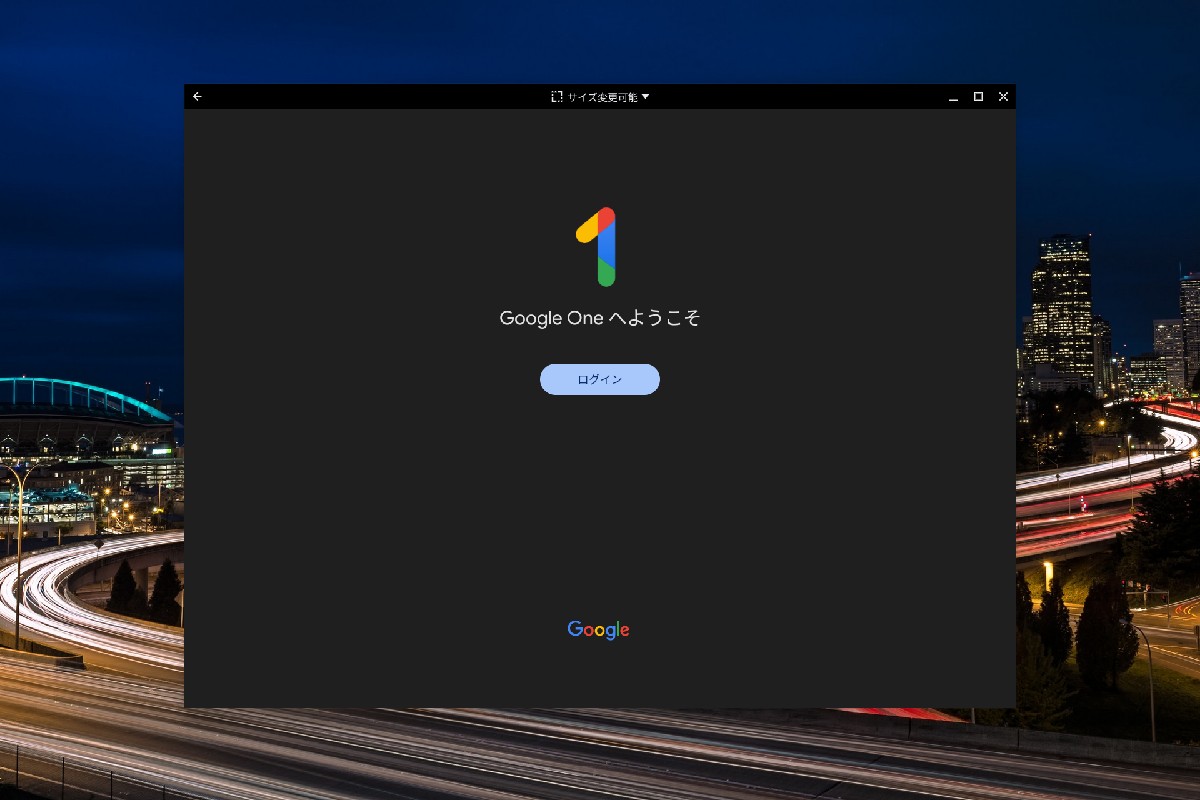Close the Google One window
Image resolution: width=1200 pixels, height=800 pixels.
coord(1003,97)
